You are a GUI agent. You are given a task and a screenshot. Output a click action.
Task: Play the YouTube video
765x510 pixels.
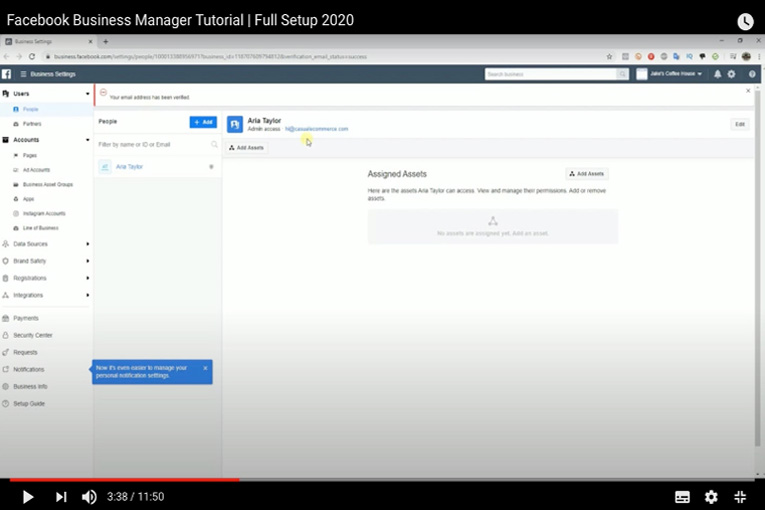[x=28, y=497]
